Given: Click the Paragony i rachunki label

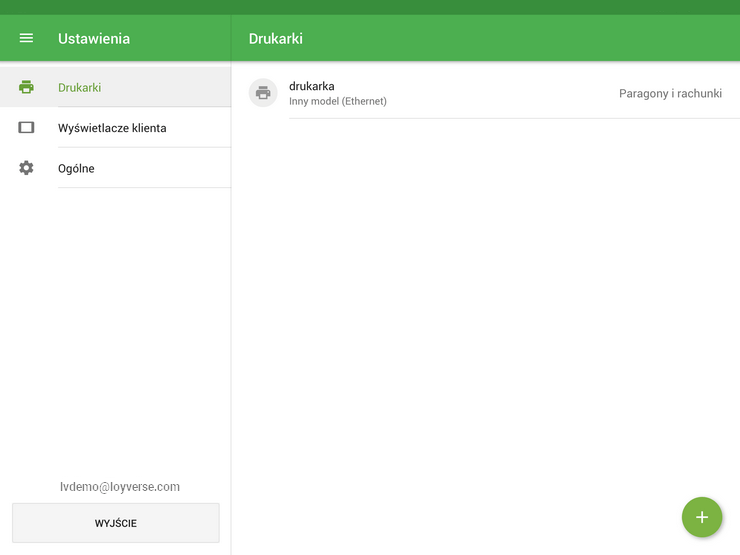Looking at the screenshot, I should tap(670, 93).
